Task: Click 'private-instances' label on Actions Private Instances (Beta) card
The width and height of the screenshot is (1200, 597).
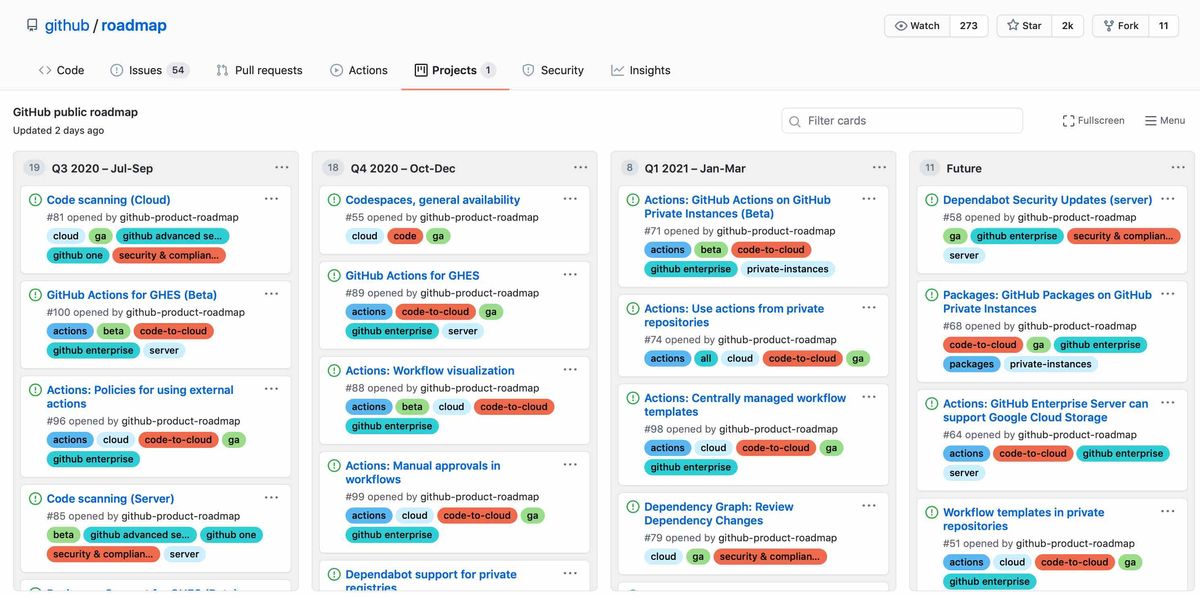Action: (788, 269)
